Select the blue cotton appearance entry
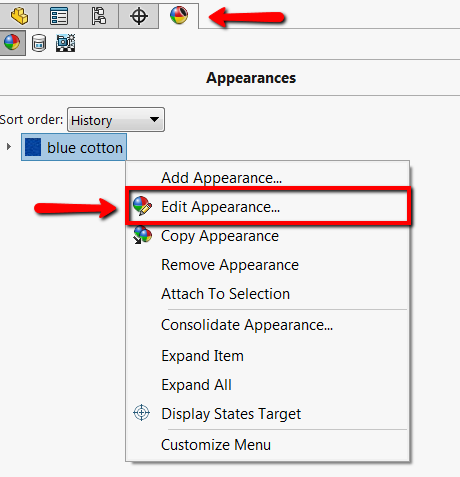460x477 pixels. point(74,147)
